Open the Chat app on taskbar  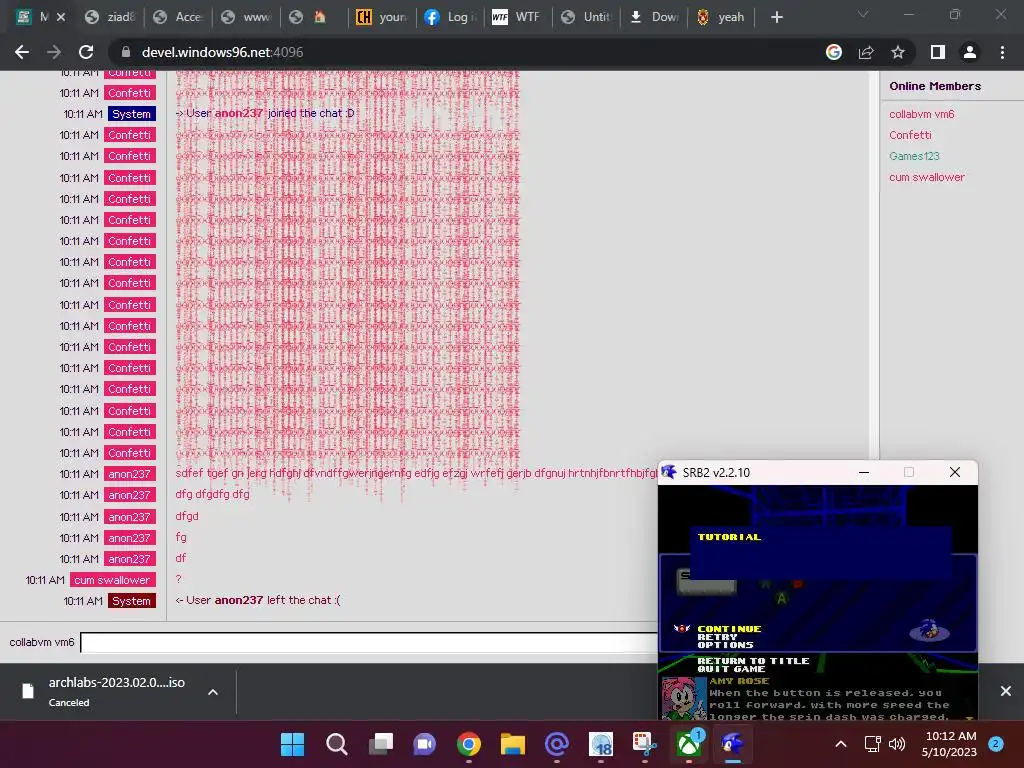pos(424,744)
